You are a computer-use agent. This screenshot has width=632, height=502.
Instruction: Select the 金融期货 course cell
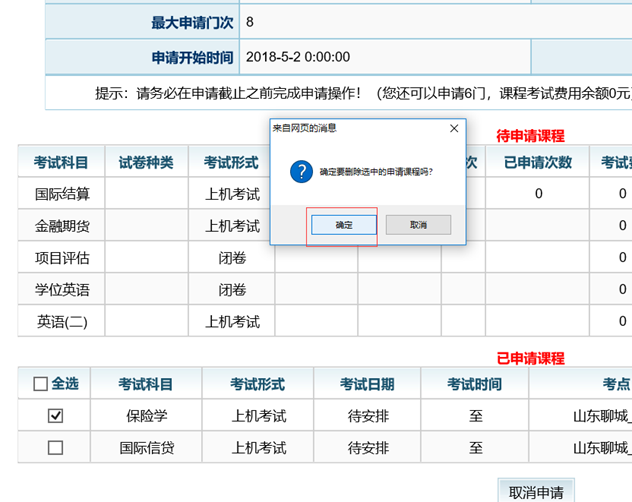[61, 226]
